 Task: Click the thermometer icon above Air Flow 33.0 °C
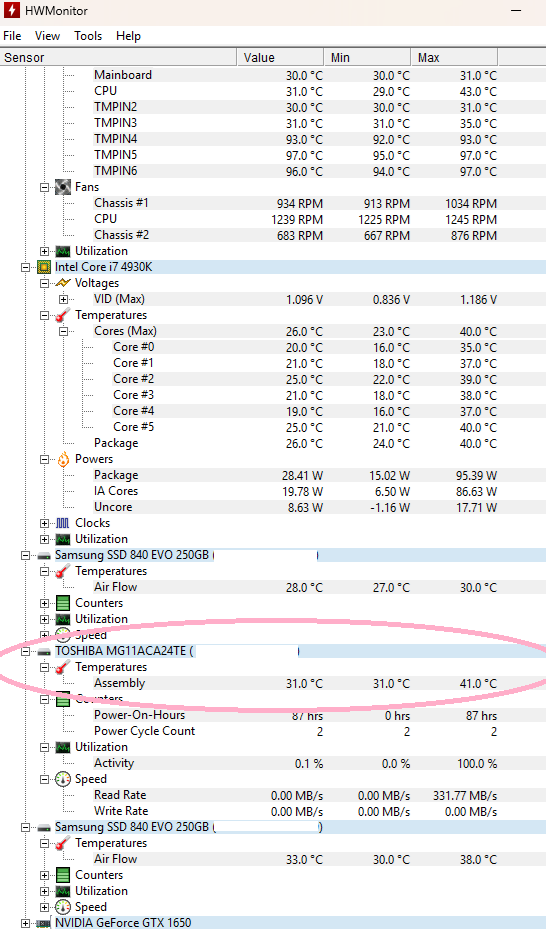(x=63, y=843)
